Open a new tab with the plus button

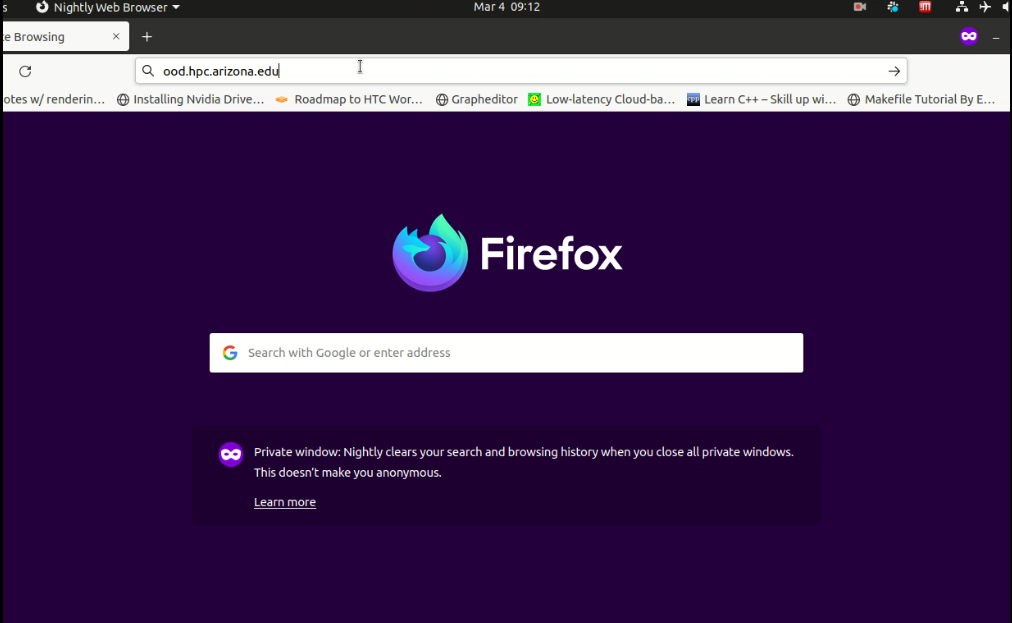147,37
